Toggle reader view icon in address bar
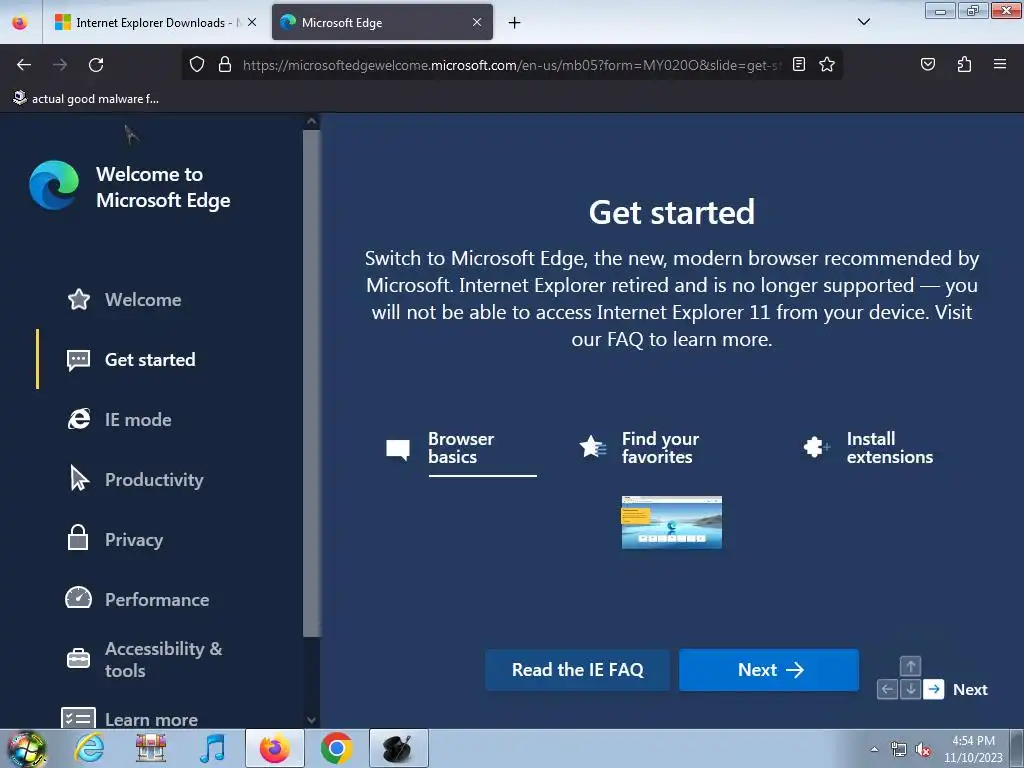Screen dimensions: 1024x768 (x=799, y=64)
